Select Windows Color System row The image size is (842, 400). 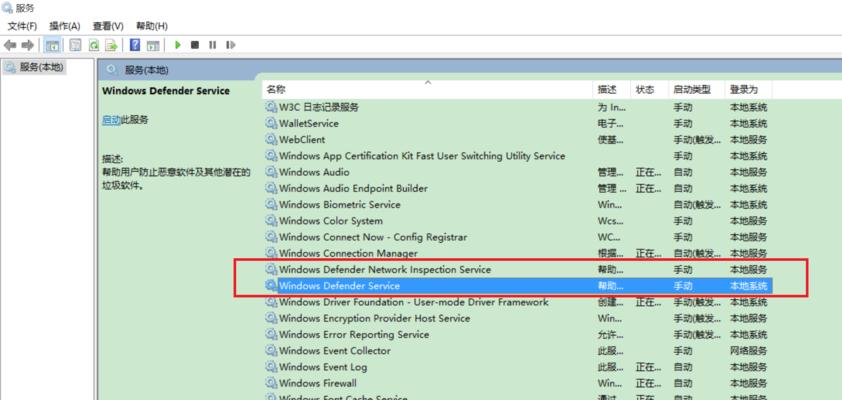(517, 221)
